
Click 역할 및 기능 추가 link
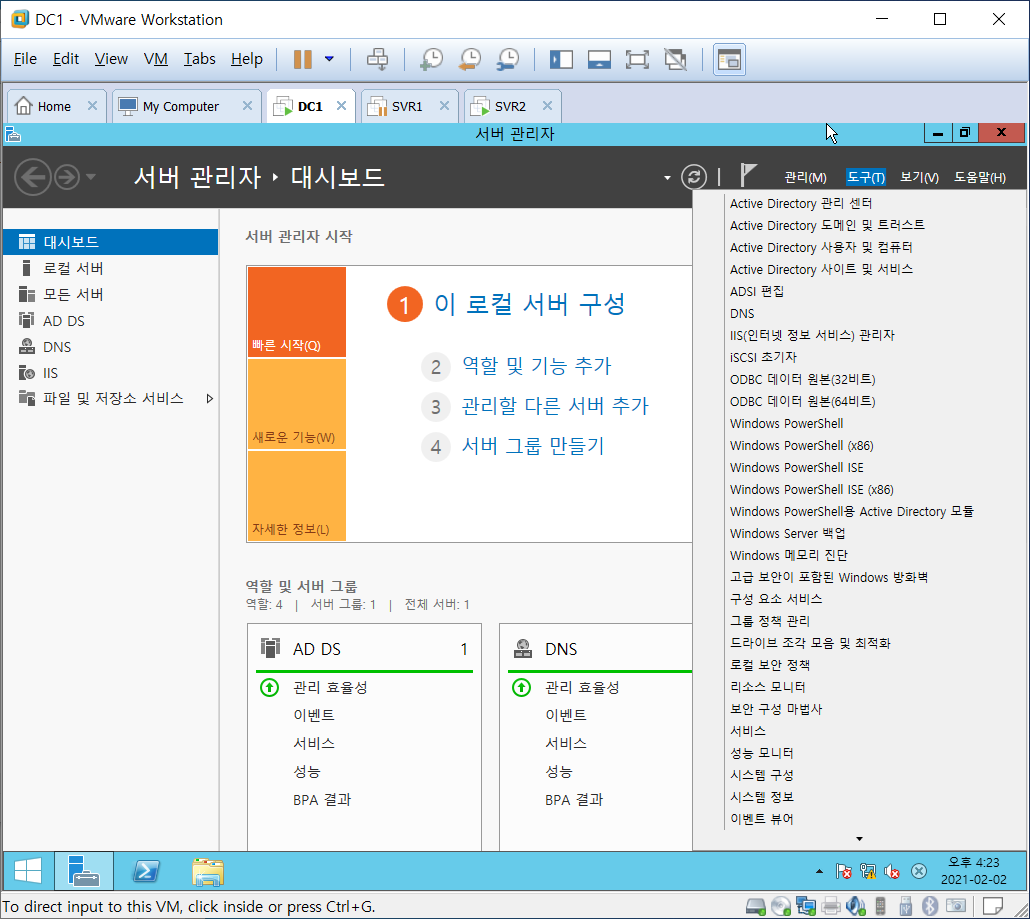pyautogui.click(x=536, y=366)
